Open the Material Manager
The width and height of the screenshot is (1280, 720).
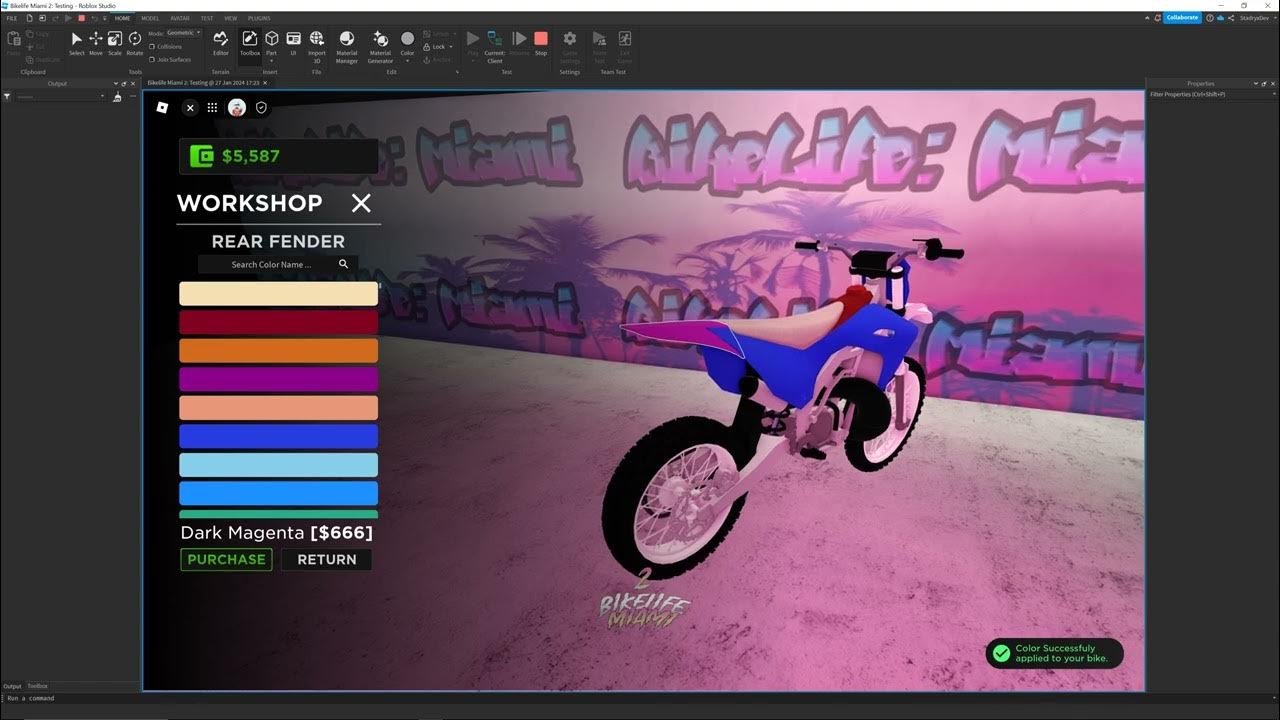[x=347, y=46]
